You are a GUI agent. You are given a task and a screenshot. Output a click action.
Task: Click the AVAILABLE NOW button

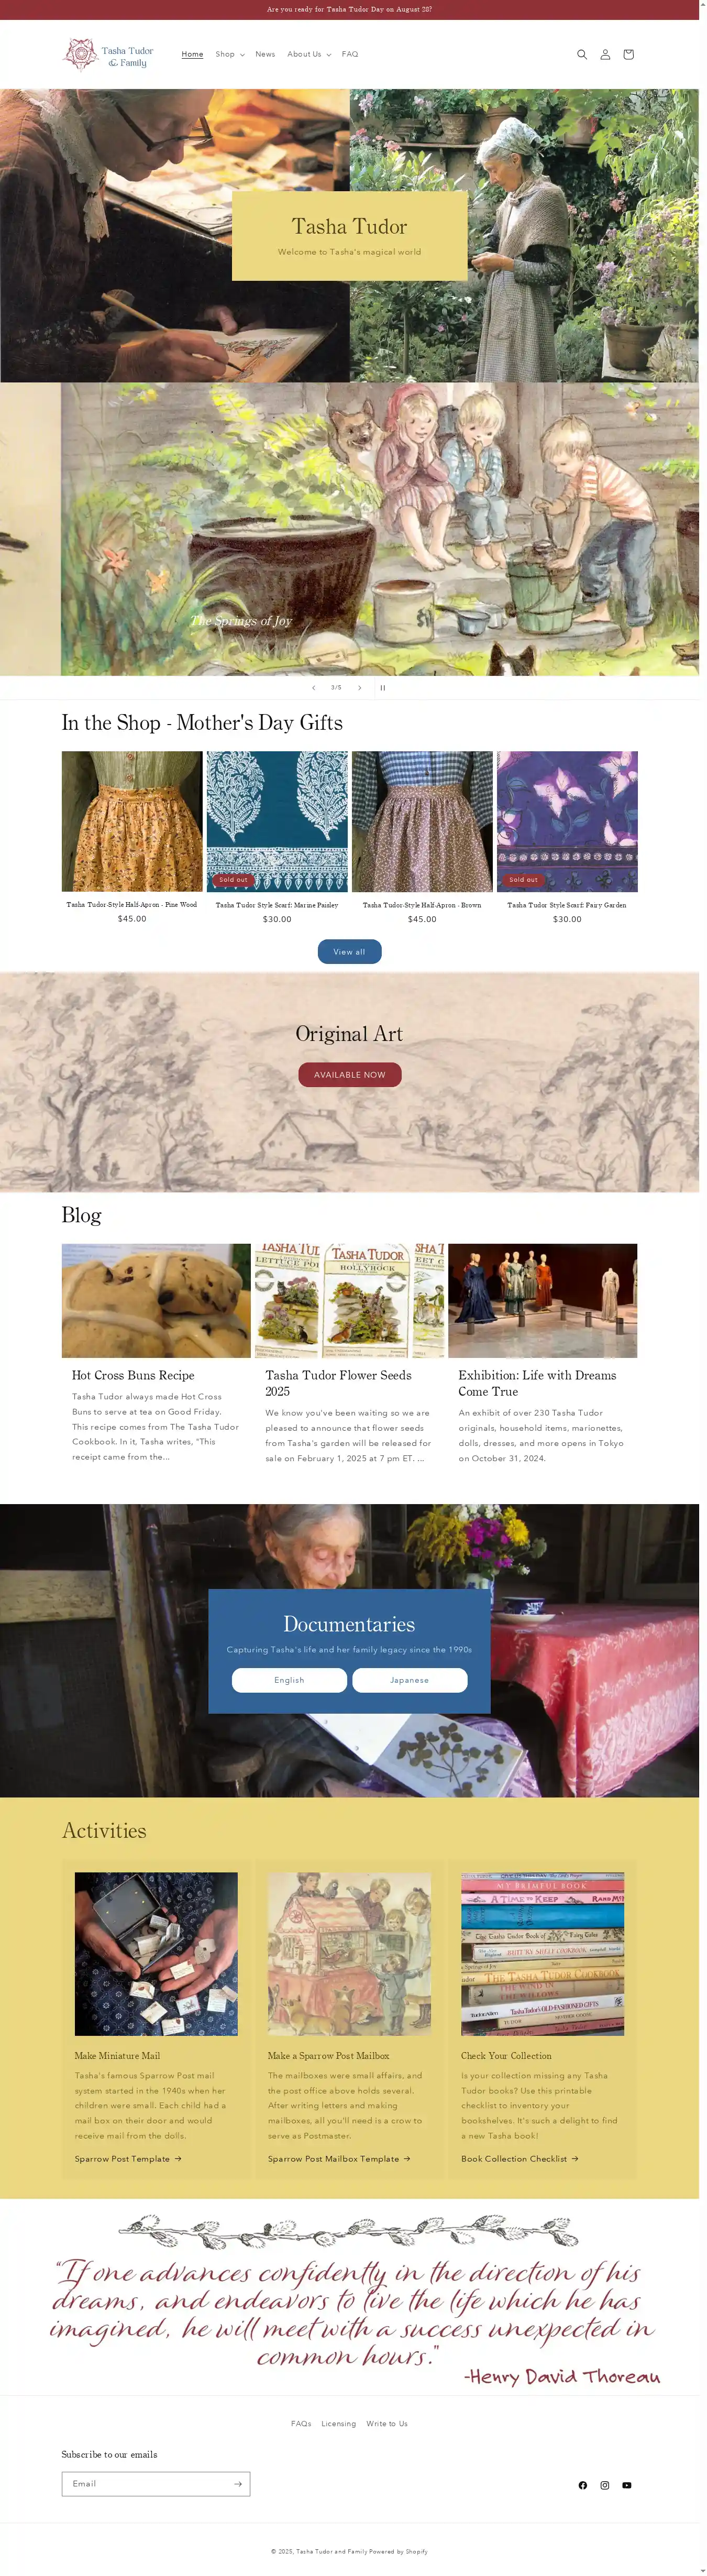(x=350, y=1074)
